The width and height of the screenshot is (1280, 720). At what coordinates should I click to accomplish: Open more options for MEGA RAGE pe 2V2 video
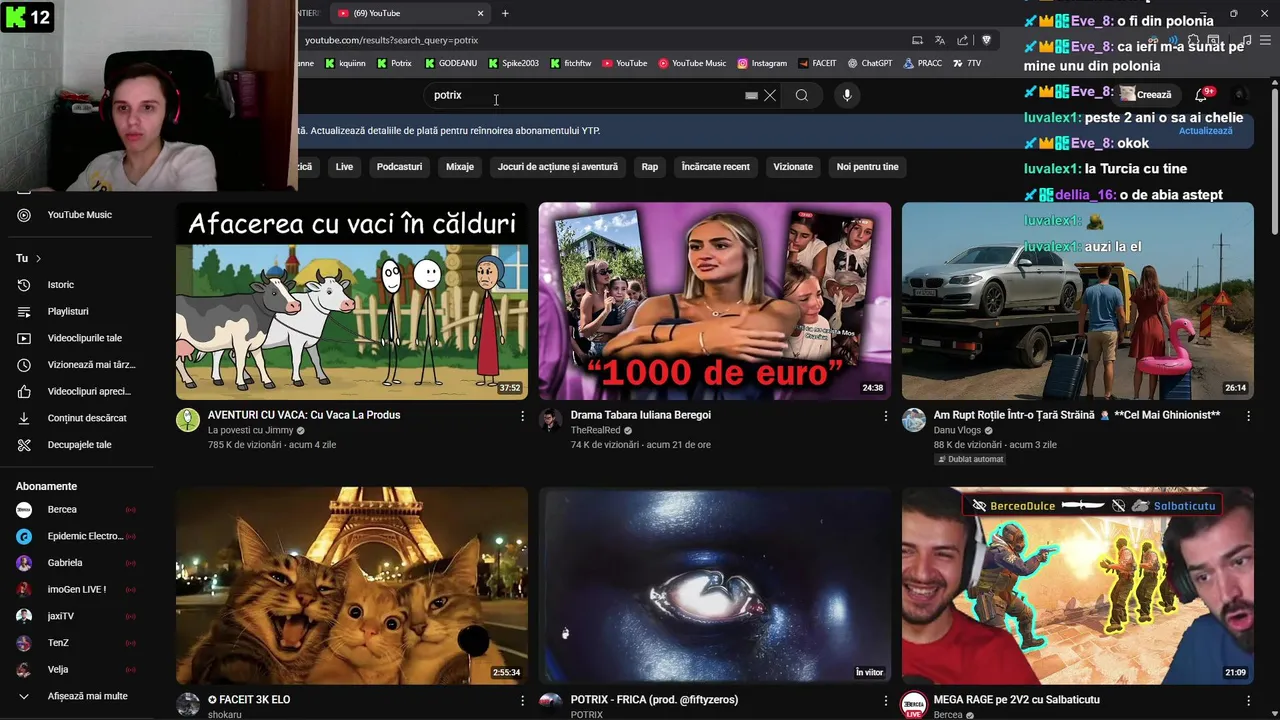(1248, 701)
